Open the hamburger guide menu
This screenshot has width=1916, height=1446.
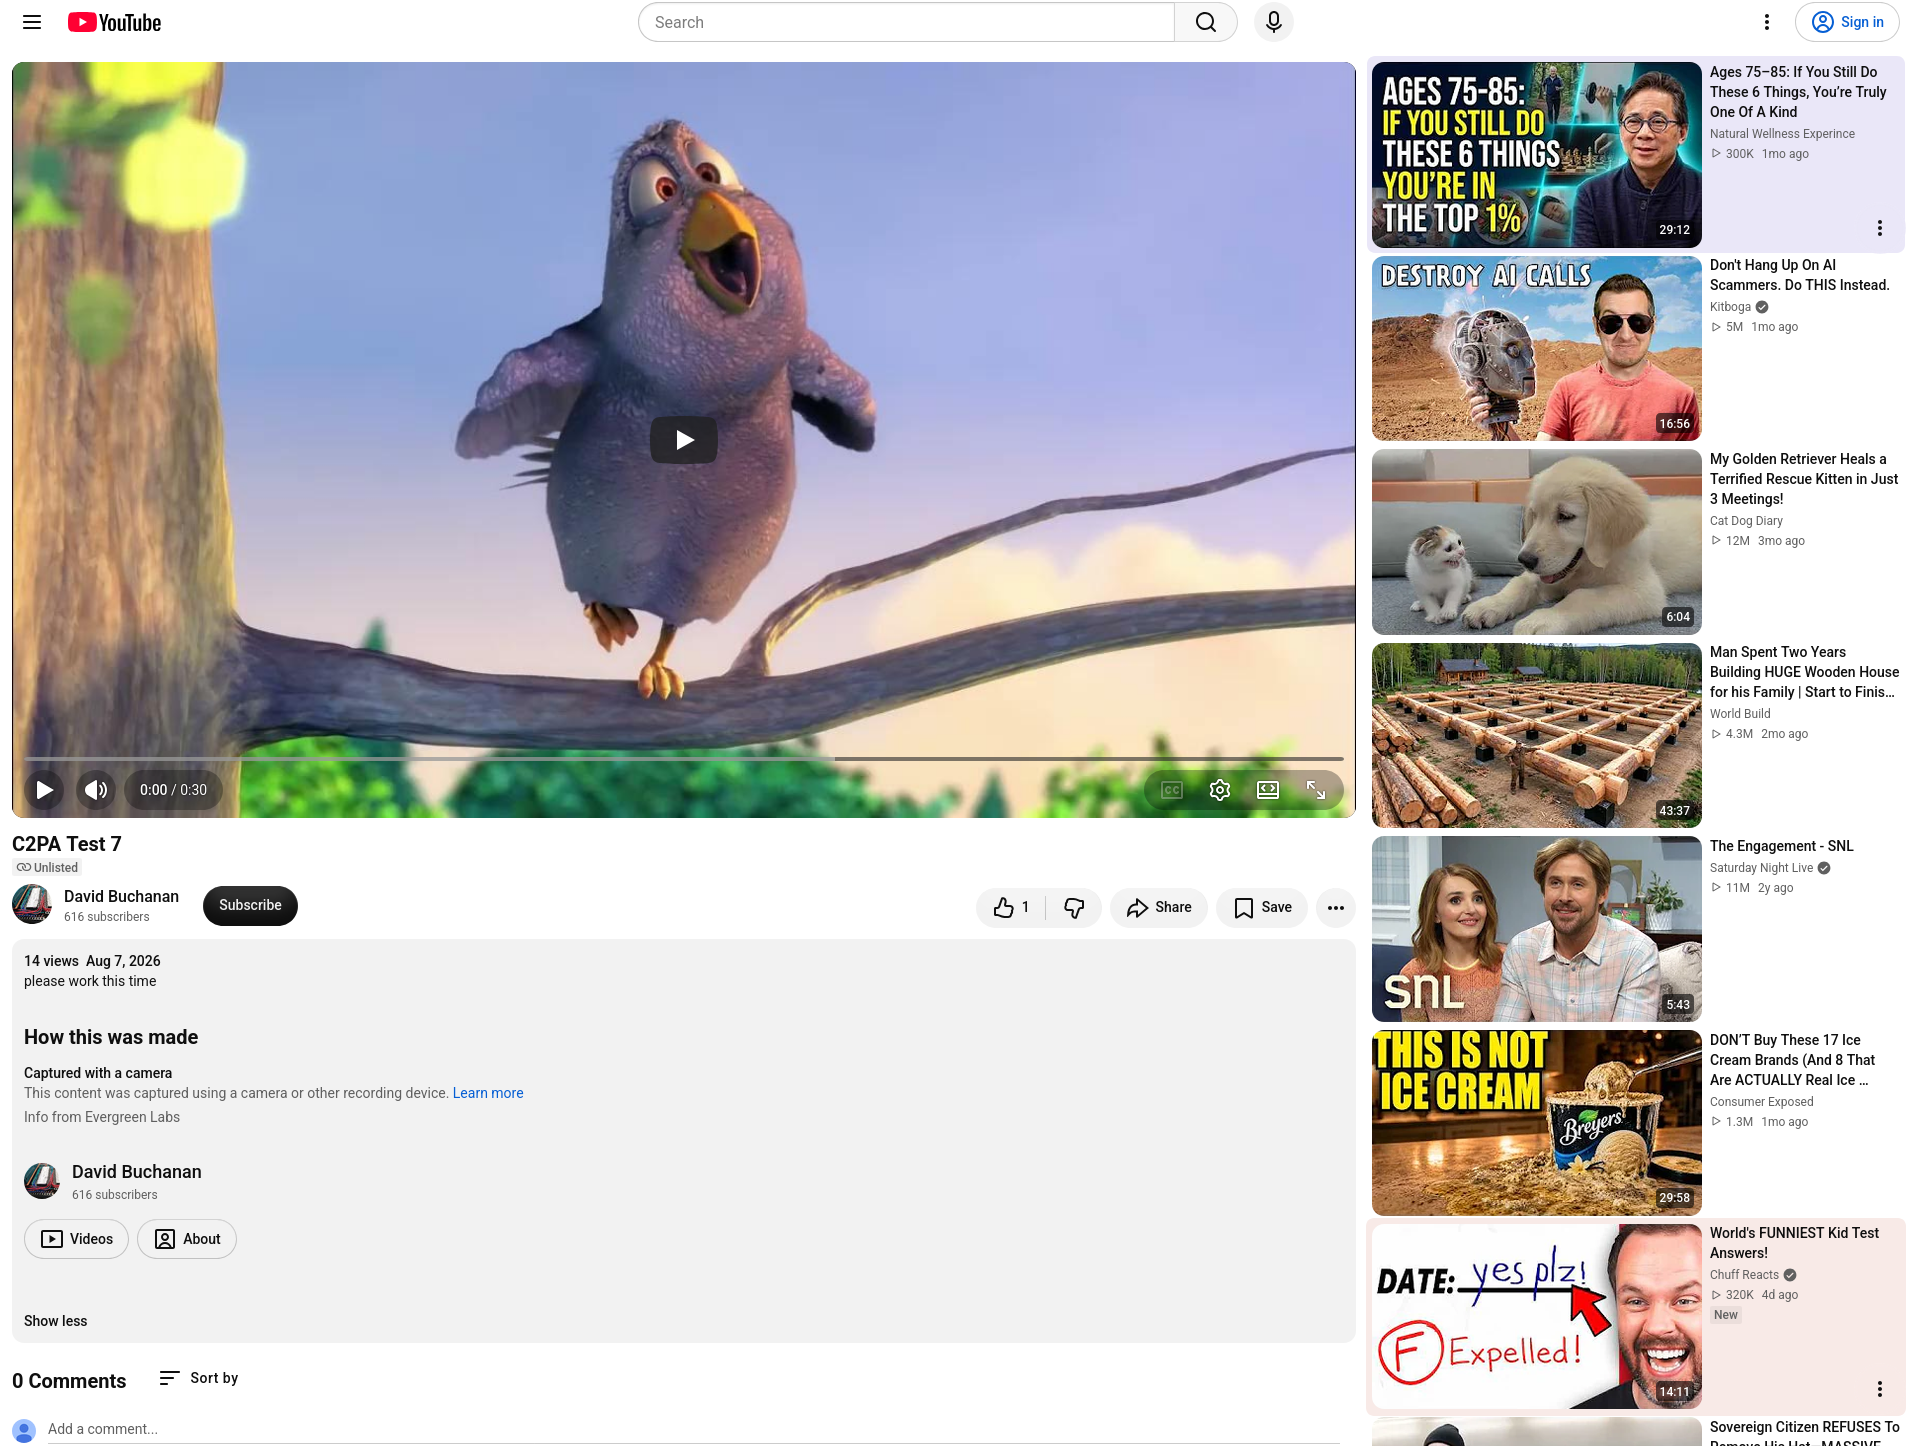(32, 22)
